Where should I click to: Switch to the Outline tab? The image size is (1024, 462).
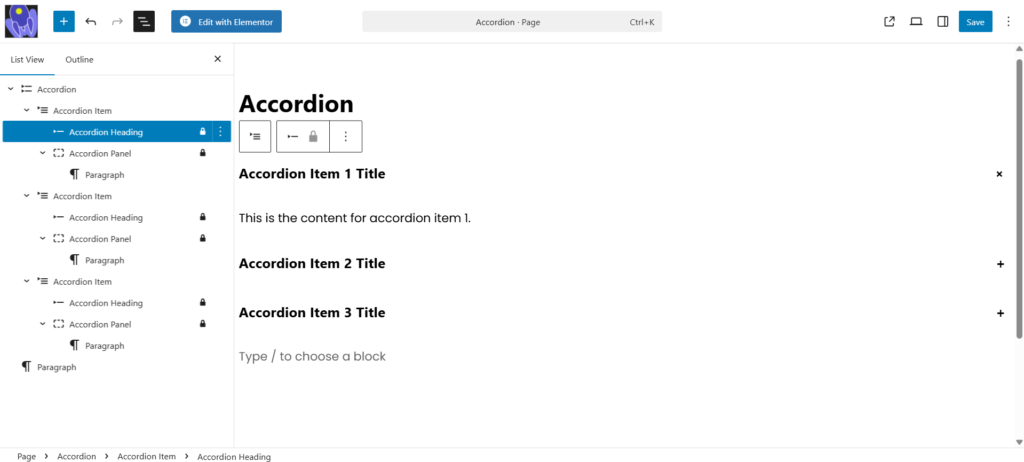[79, 59]
